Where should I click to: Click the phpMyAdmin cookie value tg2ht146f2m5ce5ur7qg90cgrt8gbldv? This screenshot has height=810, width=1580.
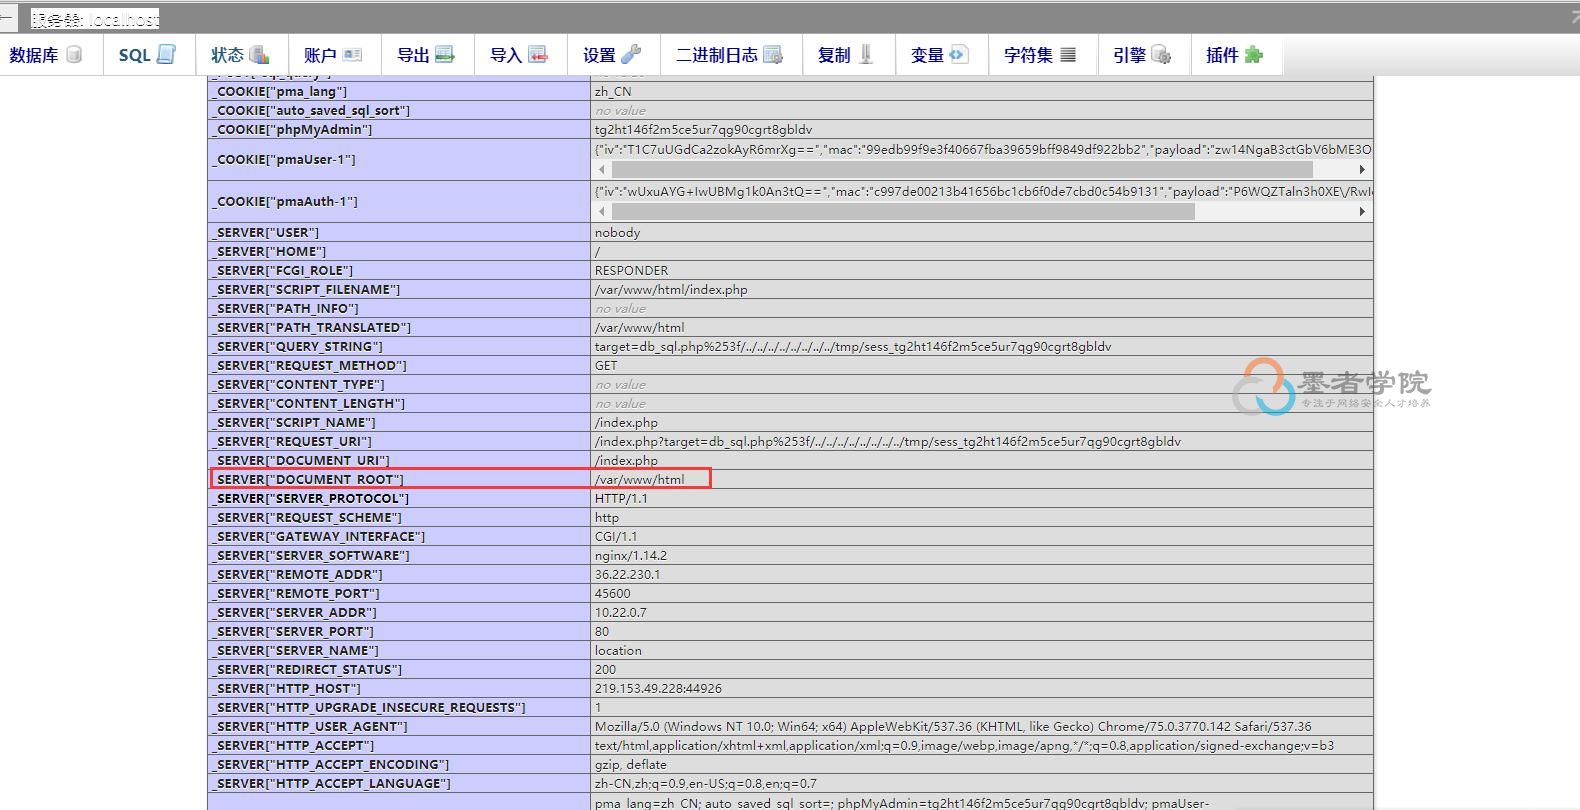pyautogui.click(x=703, y=129)
